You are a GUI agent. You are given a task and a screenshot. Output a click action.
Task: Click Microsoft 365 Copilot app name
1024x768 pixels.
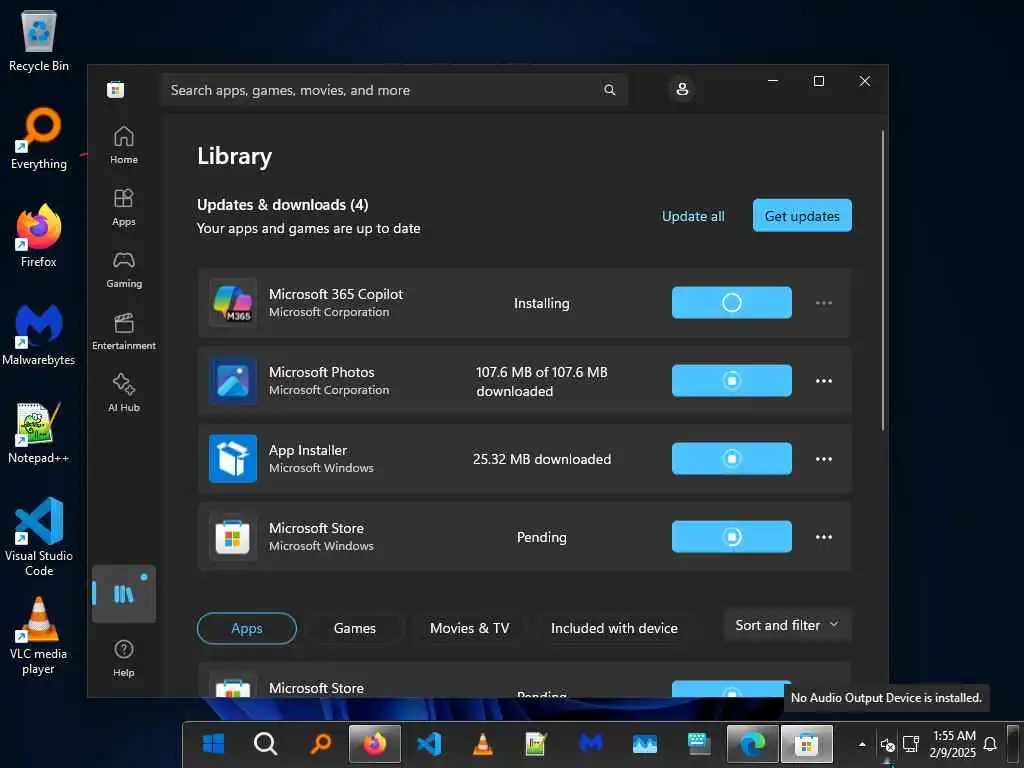(336, 295)
